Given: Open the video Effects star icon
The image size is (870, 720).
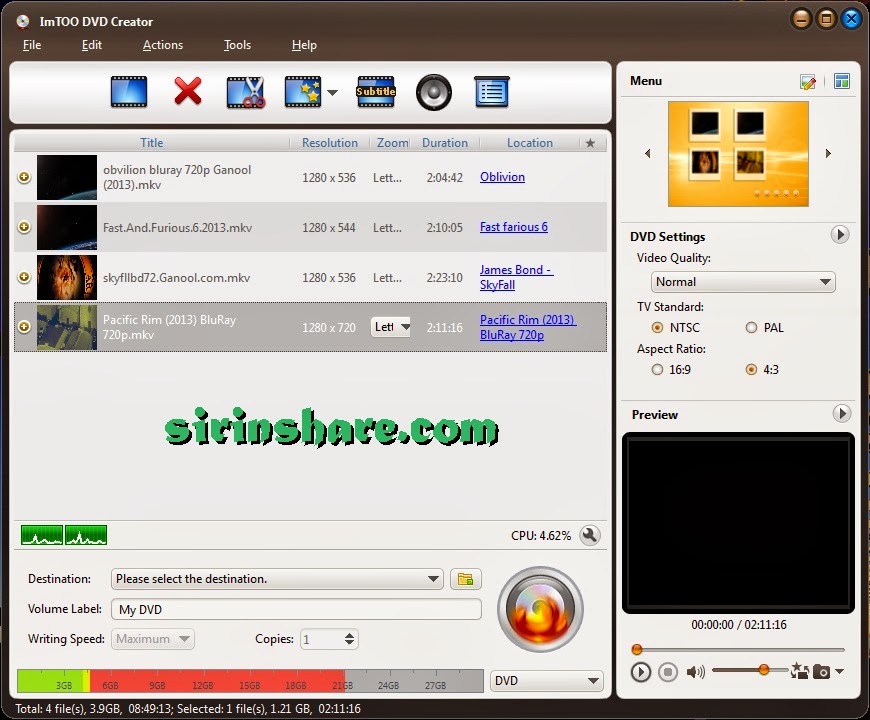Looking at the screenshot, I should pos(303,92).
